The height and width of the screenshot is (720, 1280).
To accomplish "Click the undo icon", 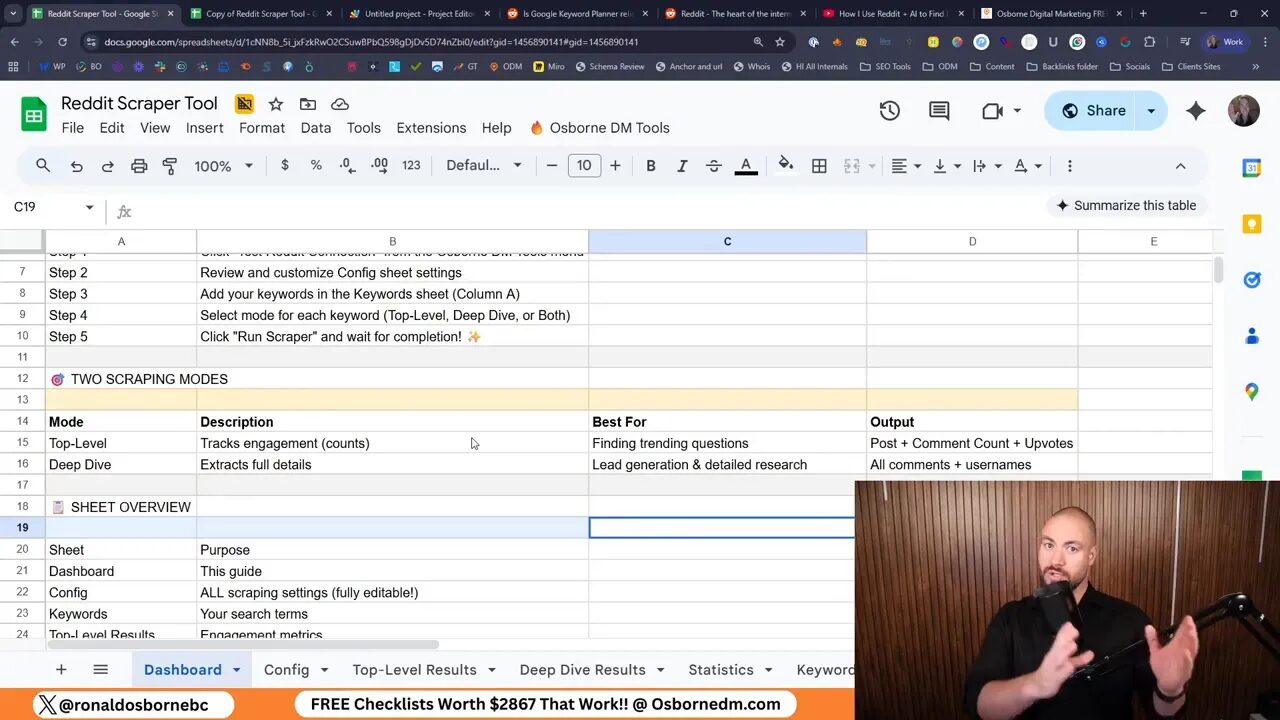I will pos(76,165).
